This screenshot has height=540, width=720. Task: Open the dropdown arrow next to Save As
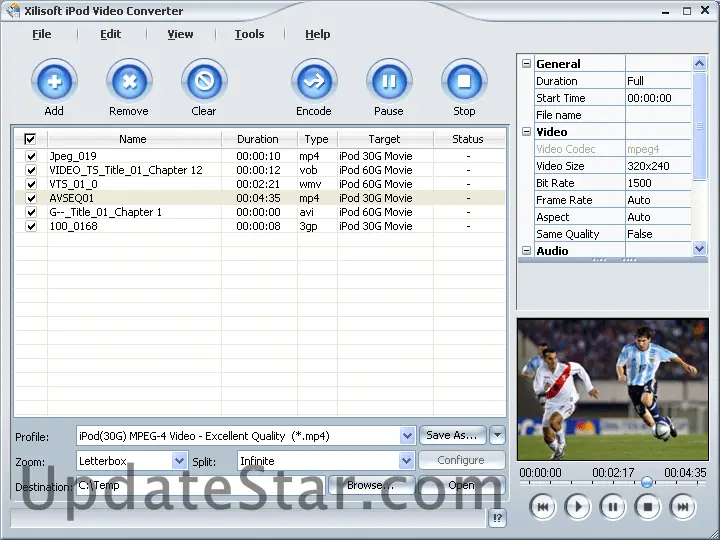pos(497,435)
